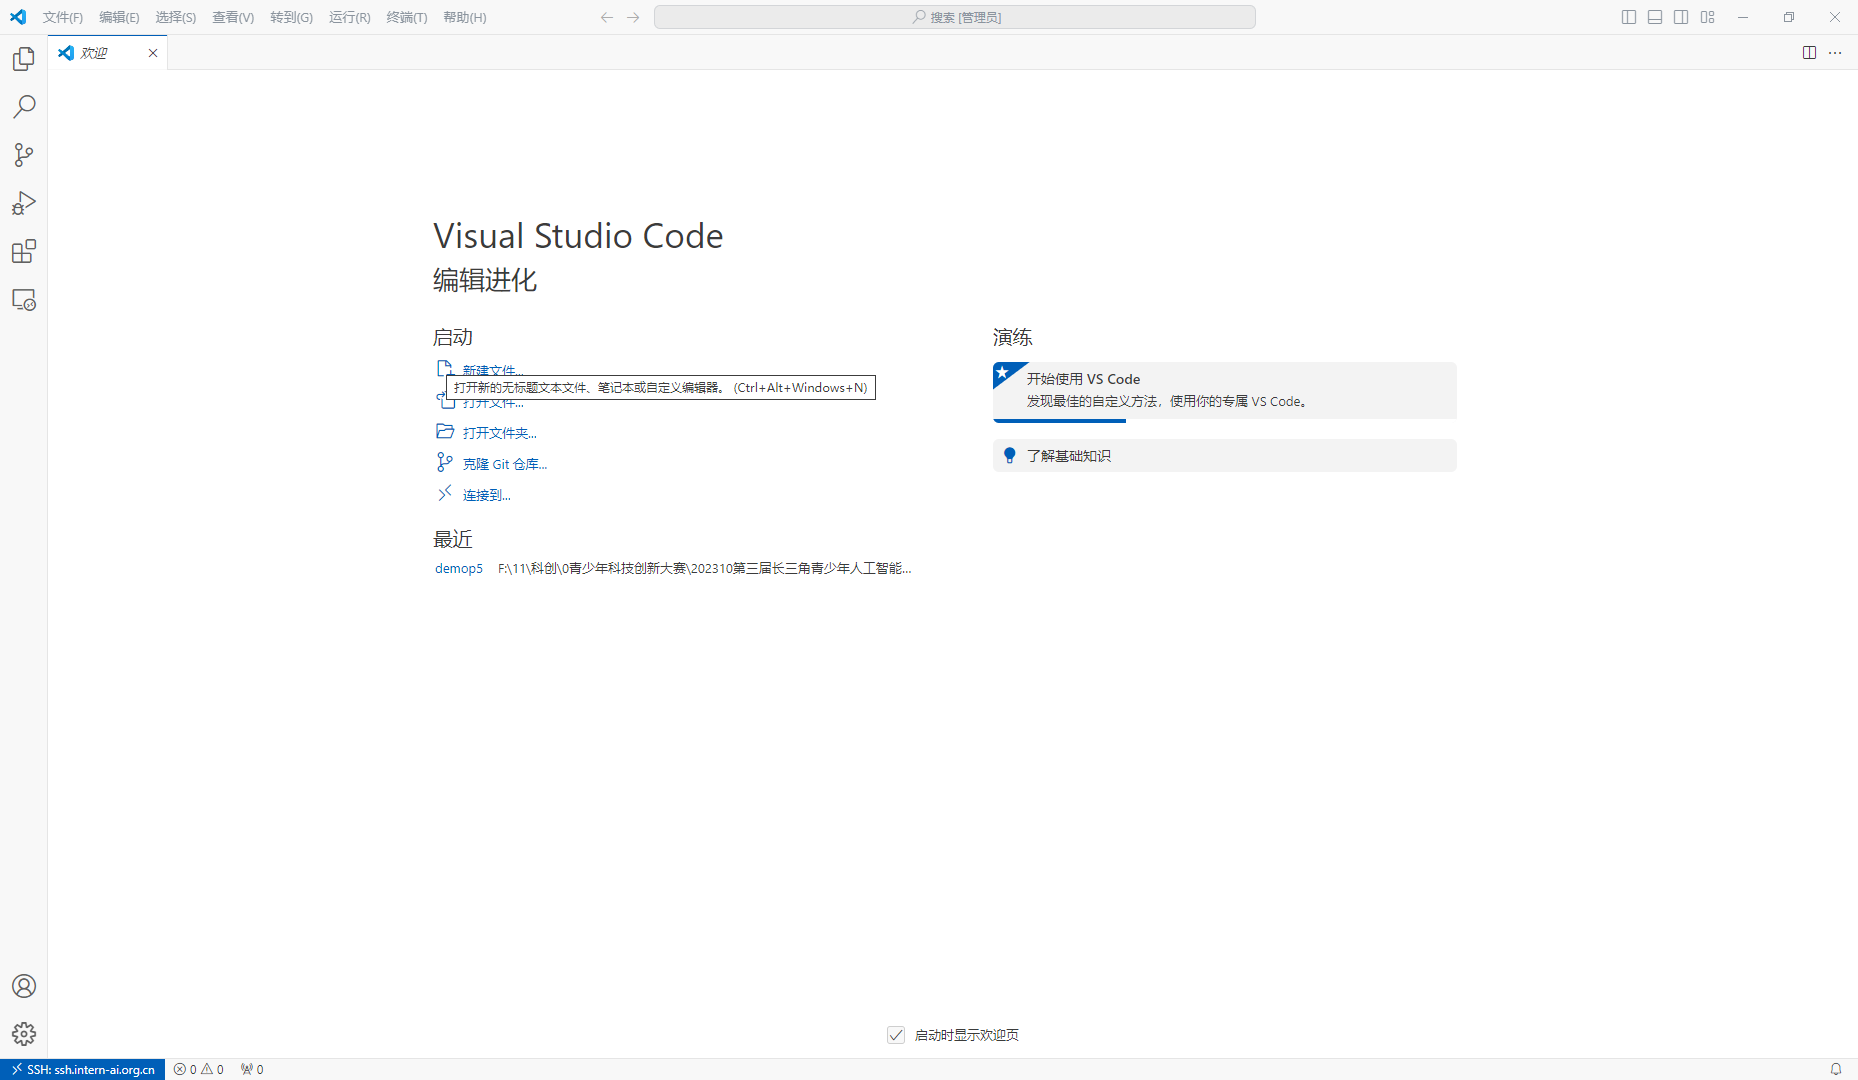Open the 运行(R) menu
1858x1080 pixels.
[349, 17]
